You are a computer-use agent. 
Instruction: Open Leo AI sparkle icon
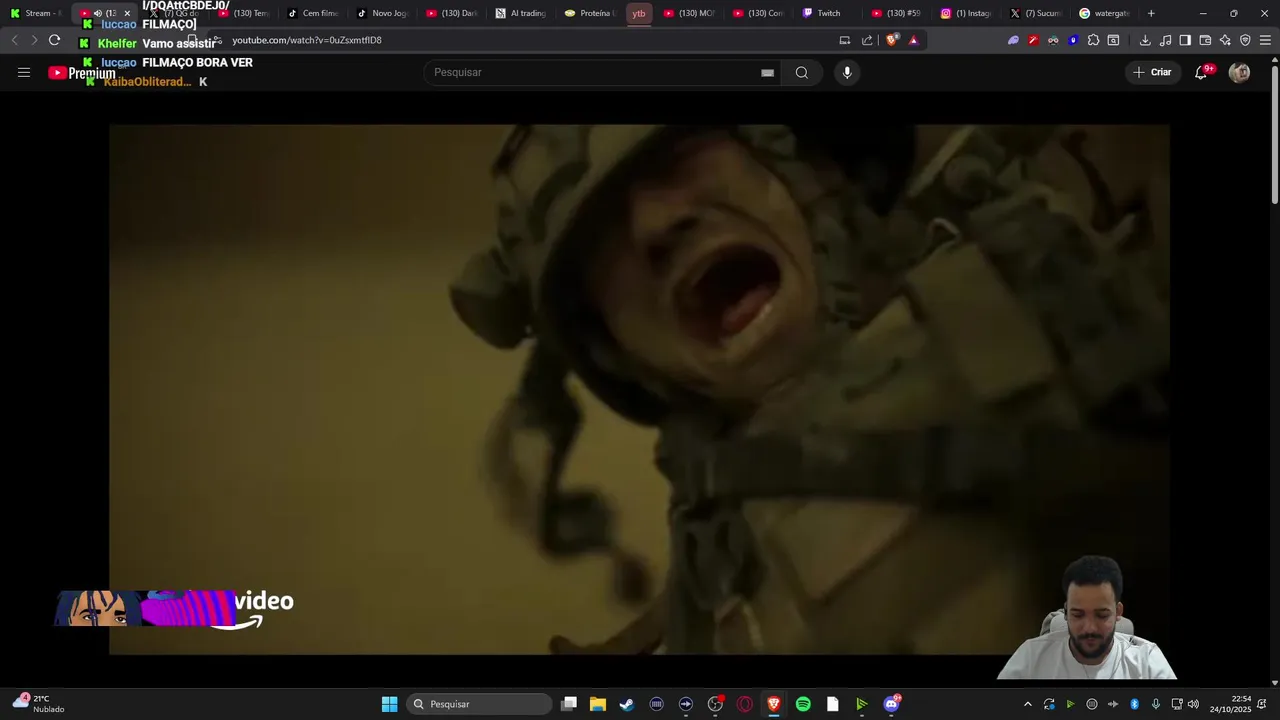pos(1225,40)
